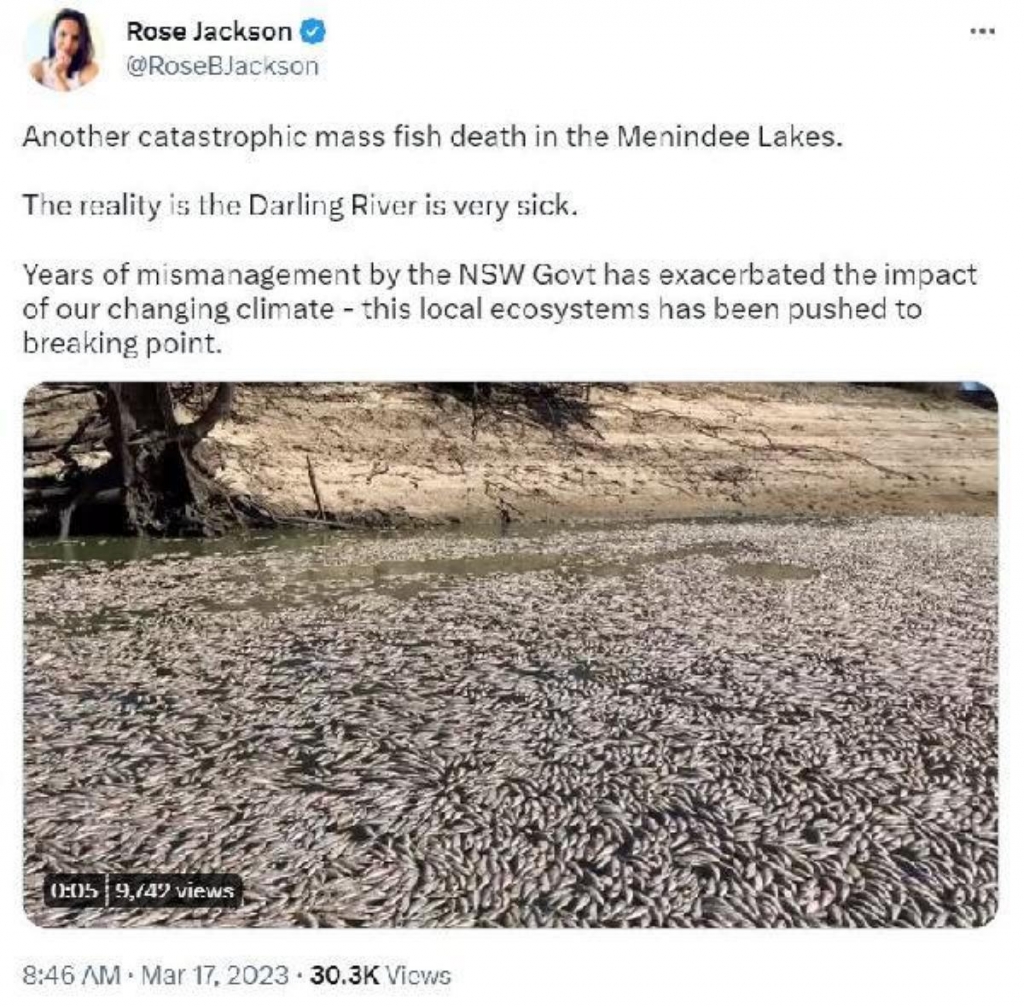1024x1007 pixels.
Task: Click the word catastrophic in first sentence
Action: tap(222, 137)
